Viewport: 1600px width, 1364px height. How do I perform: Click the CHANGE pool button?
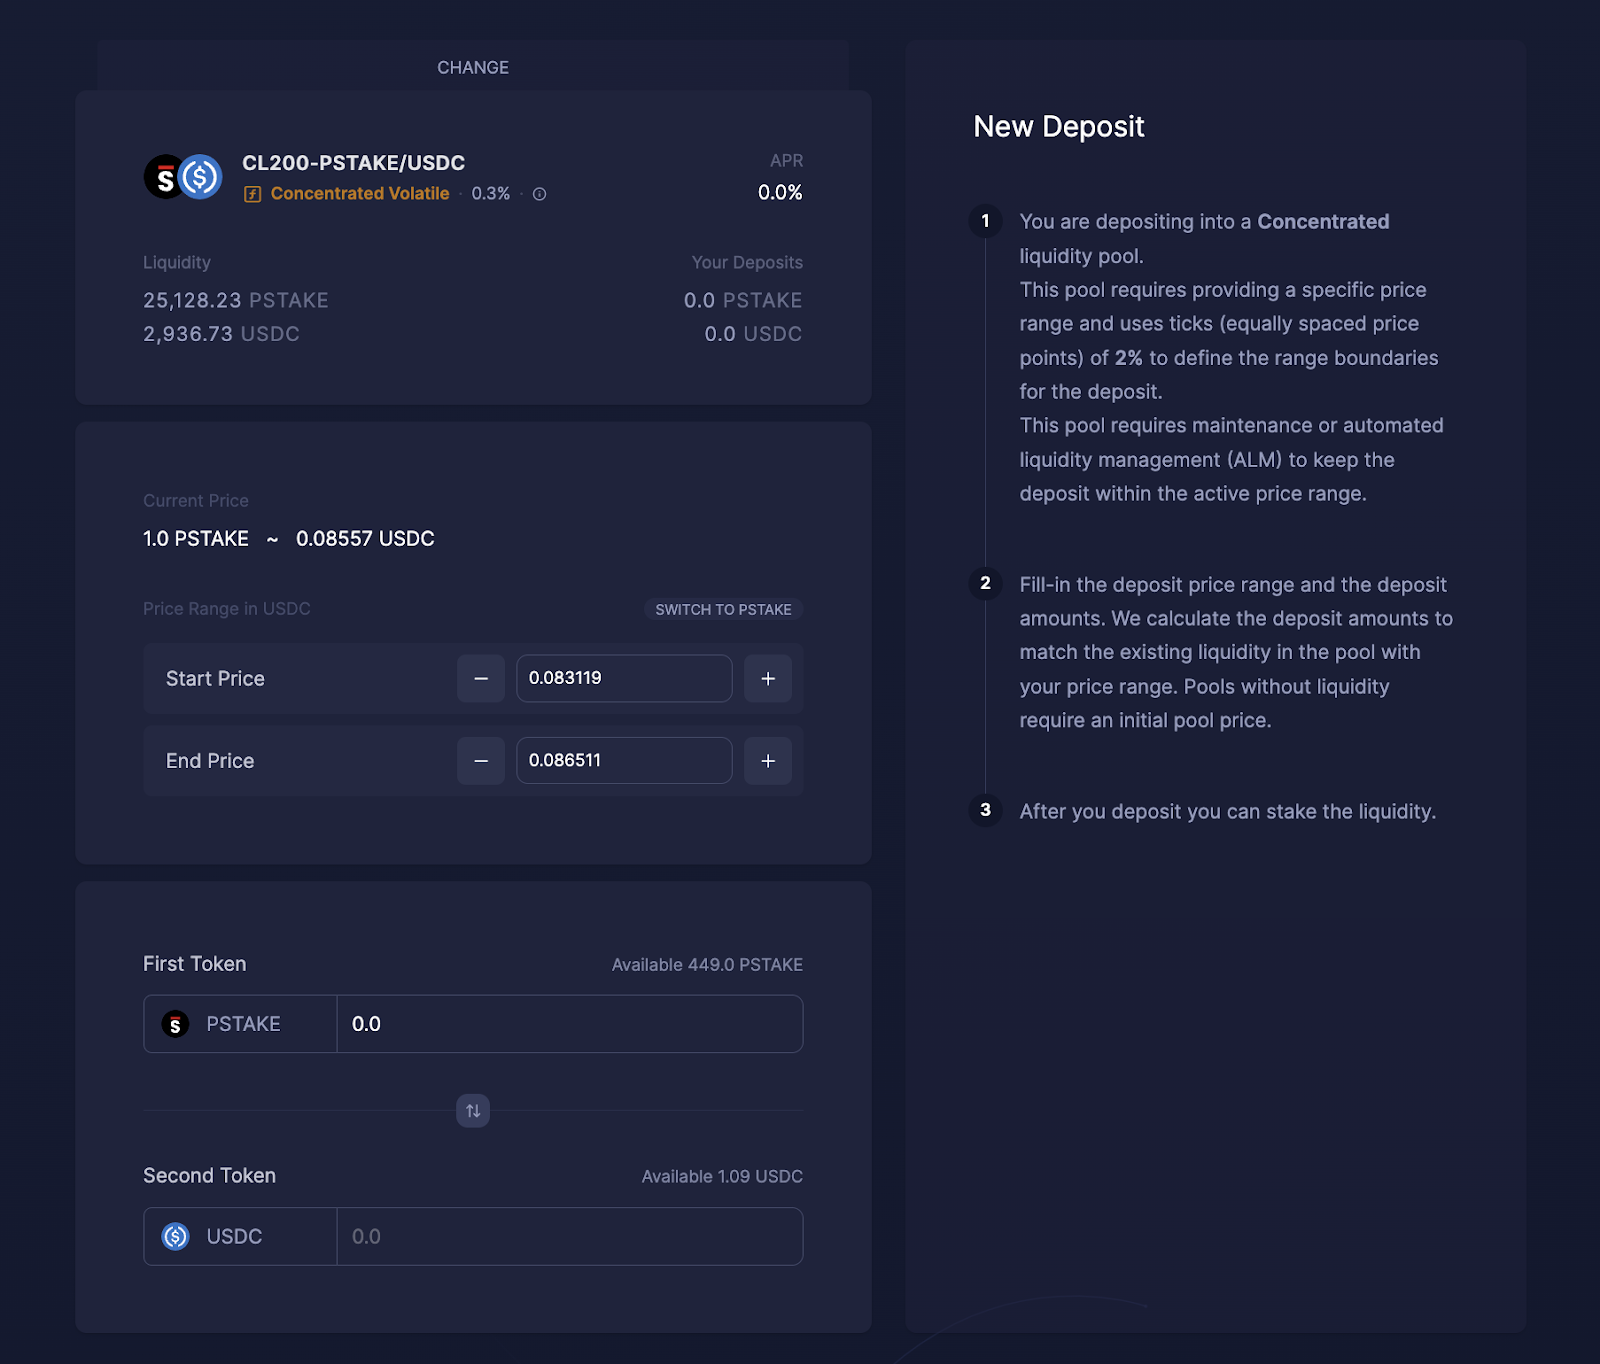(473, 67)
